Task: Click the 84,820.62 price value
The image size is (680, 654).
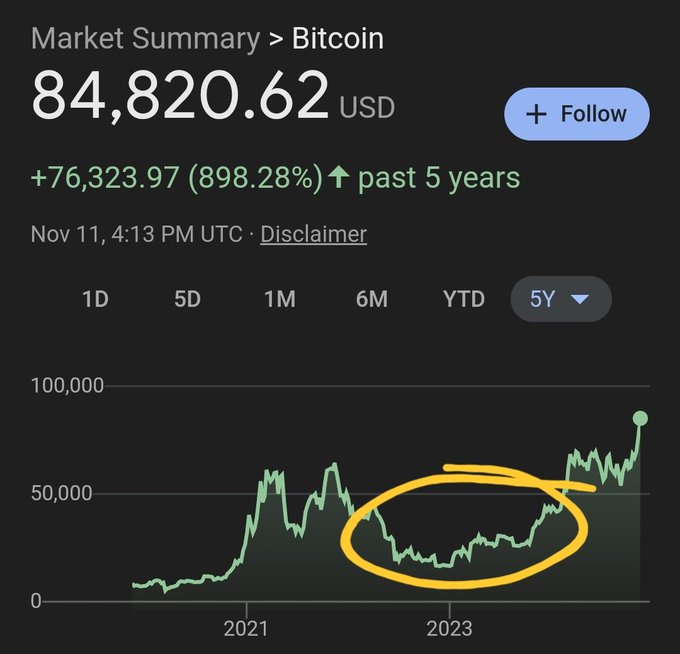Action: (180, 96)
